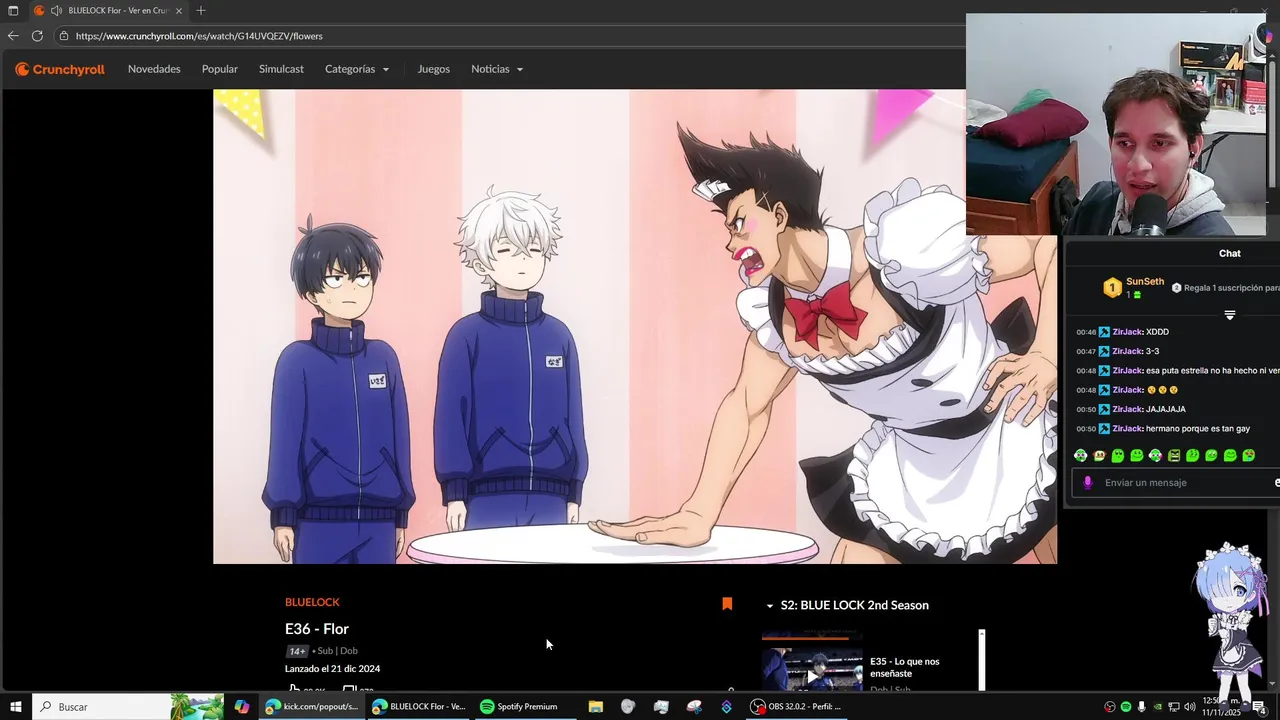Expand the S2: BLUE LOCK 2nd Season selector
The image size is (1280, 720).
click(847, 605)
